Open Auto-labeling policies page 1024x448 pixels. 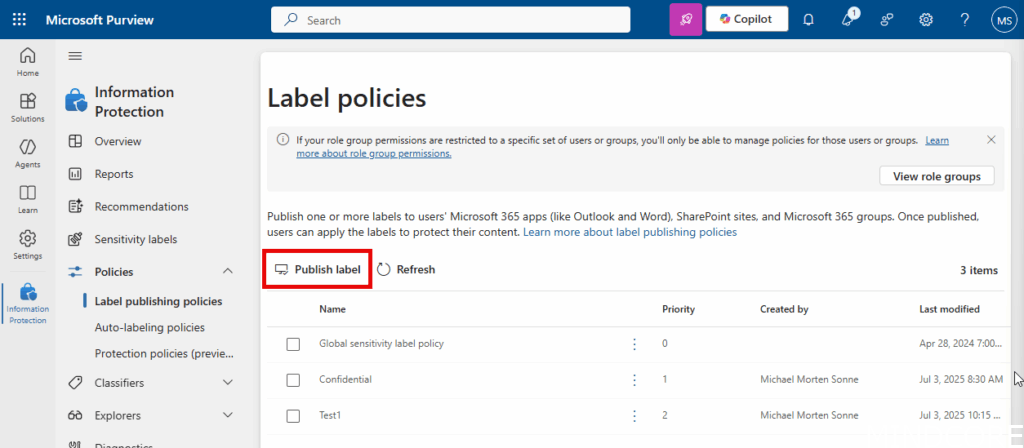(x=149, y=327)
